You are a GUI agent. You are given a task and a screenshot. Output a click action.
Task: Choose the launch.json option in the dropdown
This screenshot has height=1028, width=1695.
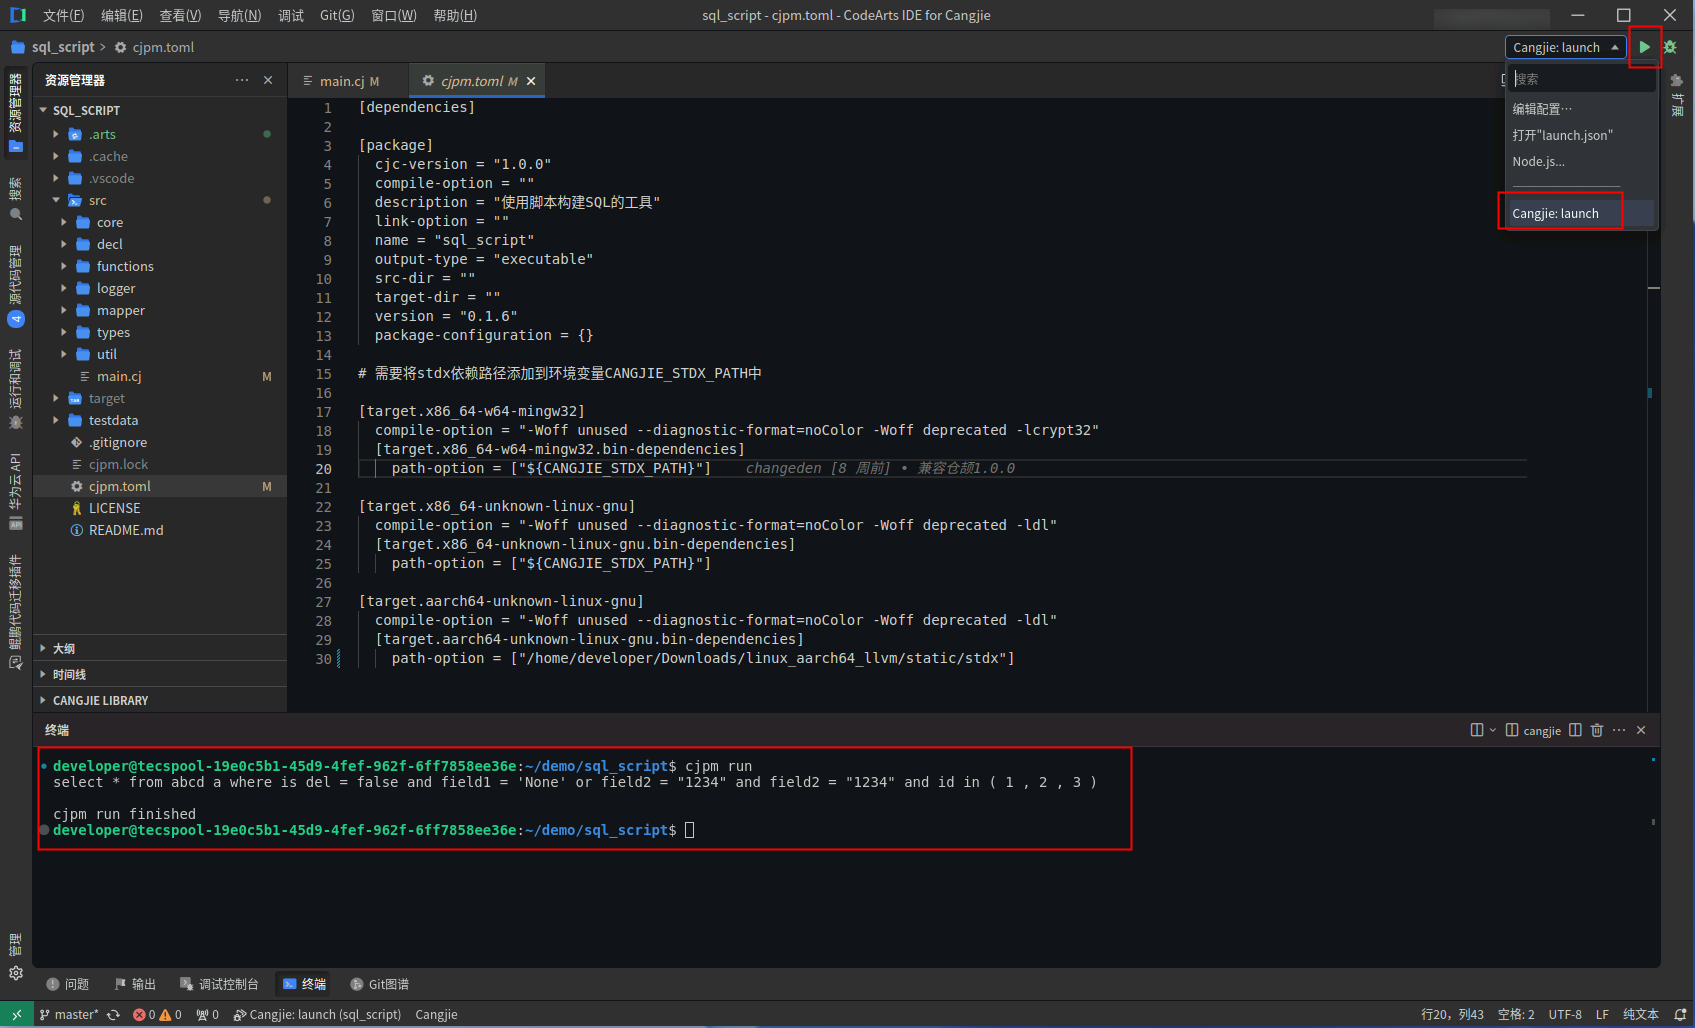click(x=1562, y=135)
